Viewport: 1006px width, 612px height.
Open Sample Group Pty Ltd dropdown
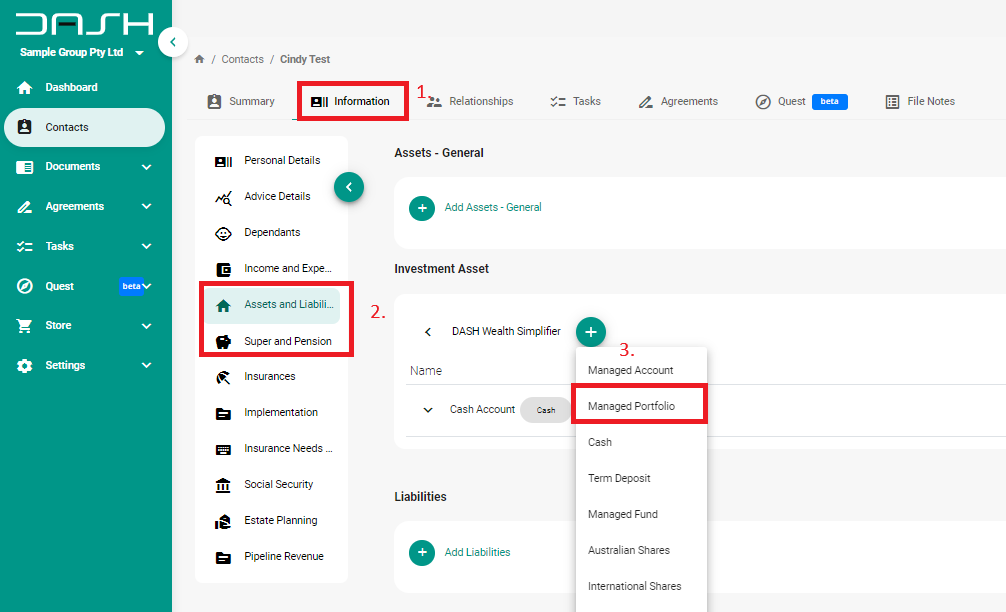pos(139,53)
